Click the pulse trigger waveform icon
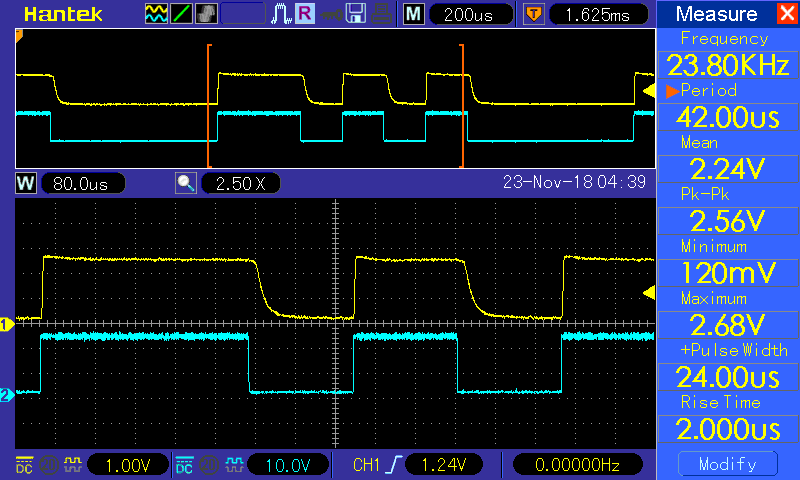 pos(280,14)
